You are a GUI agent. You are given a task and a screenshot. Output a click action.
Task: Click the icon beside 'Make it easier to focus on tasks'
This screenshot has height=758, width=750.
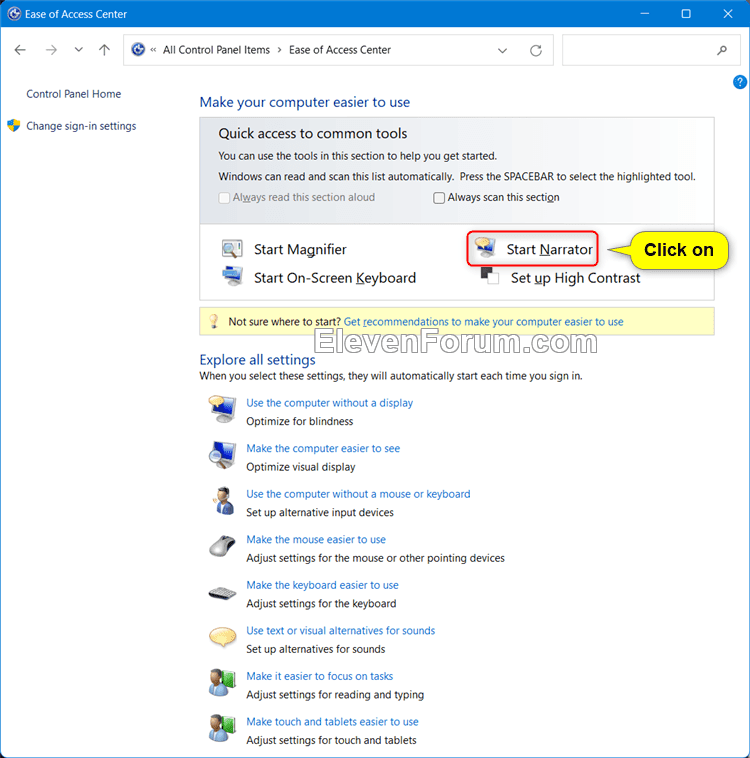(222, 683)
